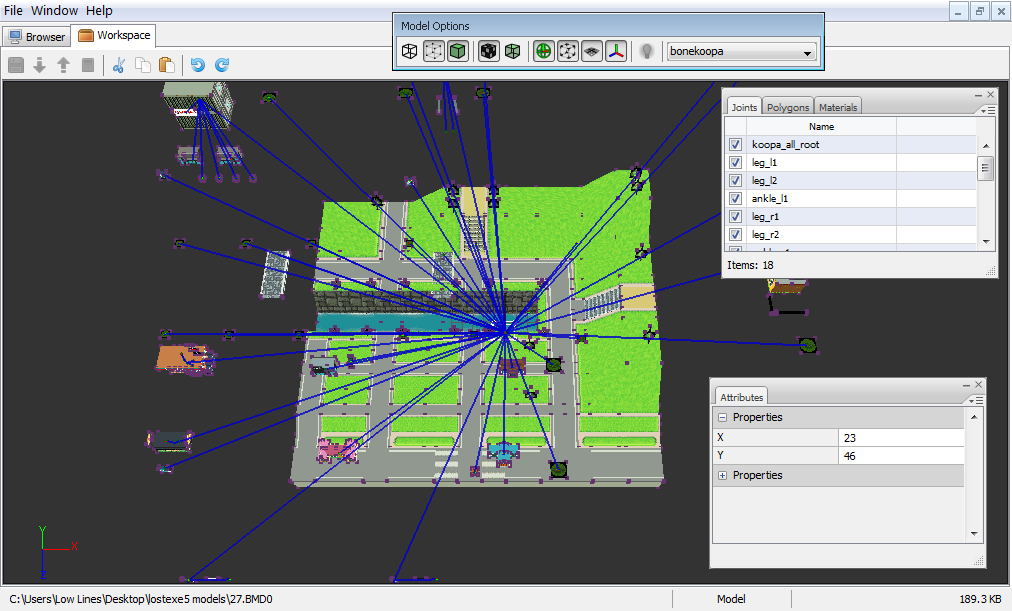This screenshot has width=1012, height=611.
Task: Undo with the blue counterclockwise arrow
Action: tap(197, 65)
